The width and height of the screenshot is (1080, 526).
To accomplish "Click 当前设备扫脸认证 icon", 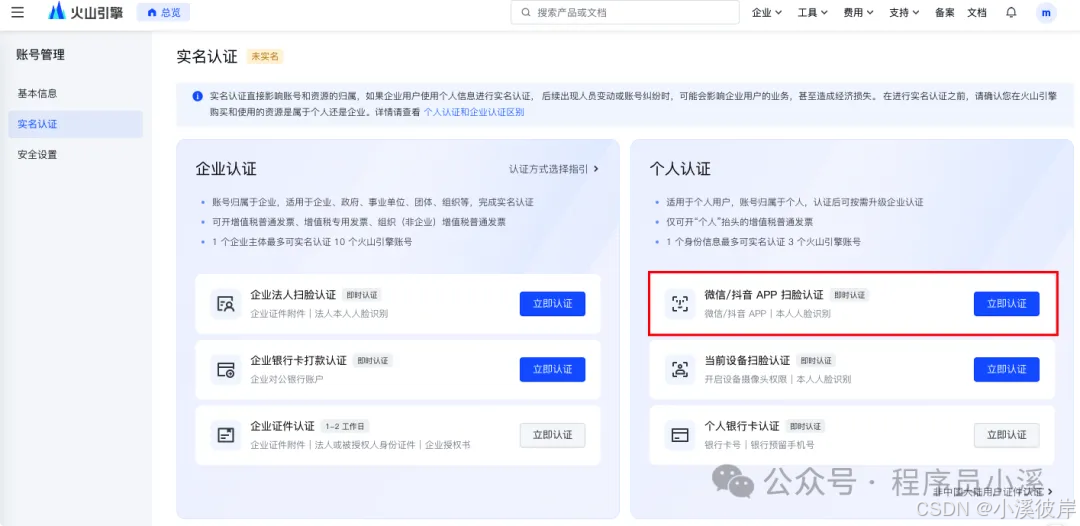I will (x=680, y=369).
